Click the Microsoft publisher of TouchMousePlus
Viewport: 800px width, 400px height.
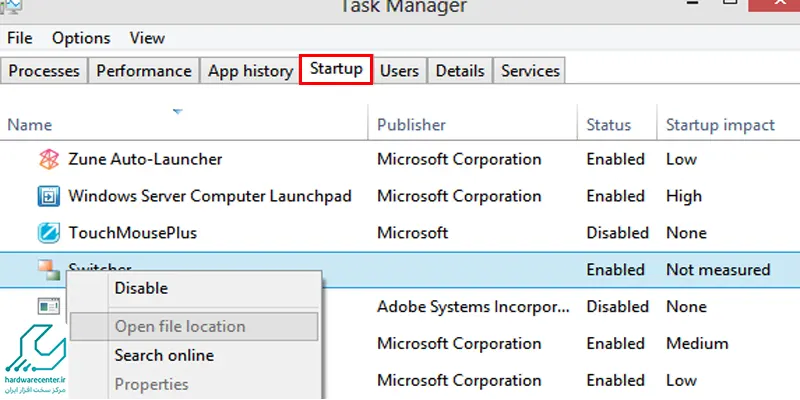tap(412, 233)
